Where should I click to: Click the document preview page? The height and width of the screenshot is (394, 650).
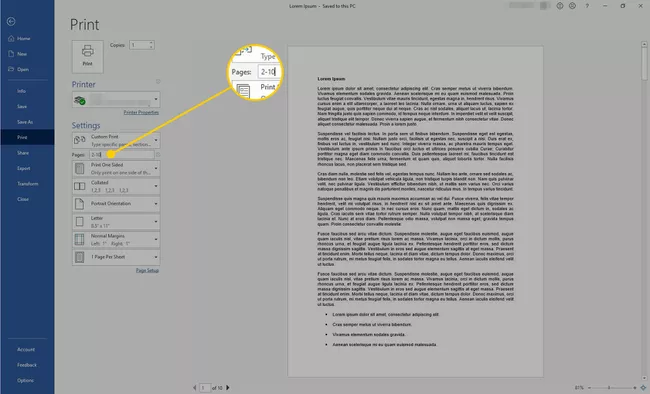[x=415, y=212]
